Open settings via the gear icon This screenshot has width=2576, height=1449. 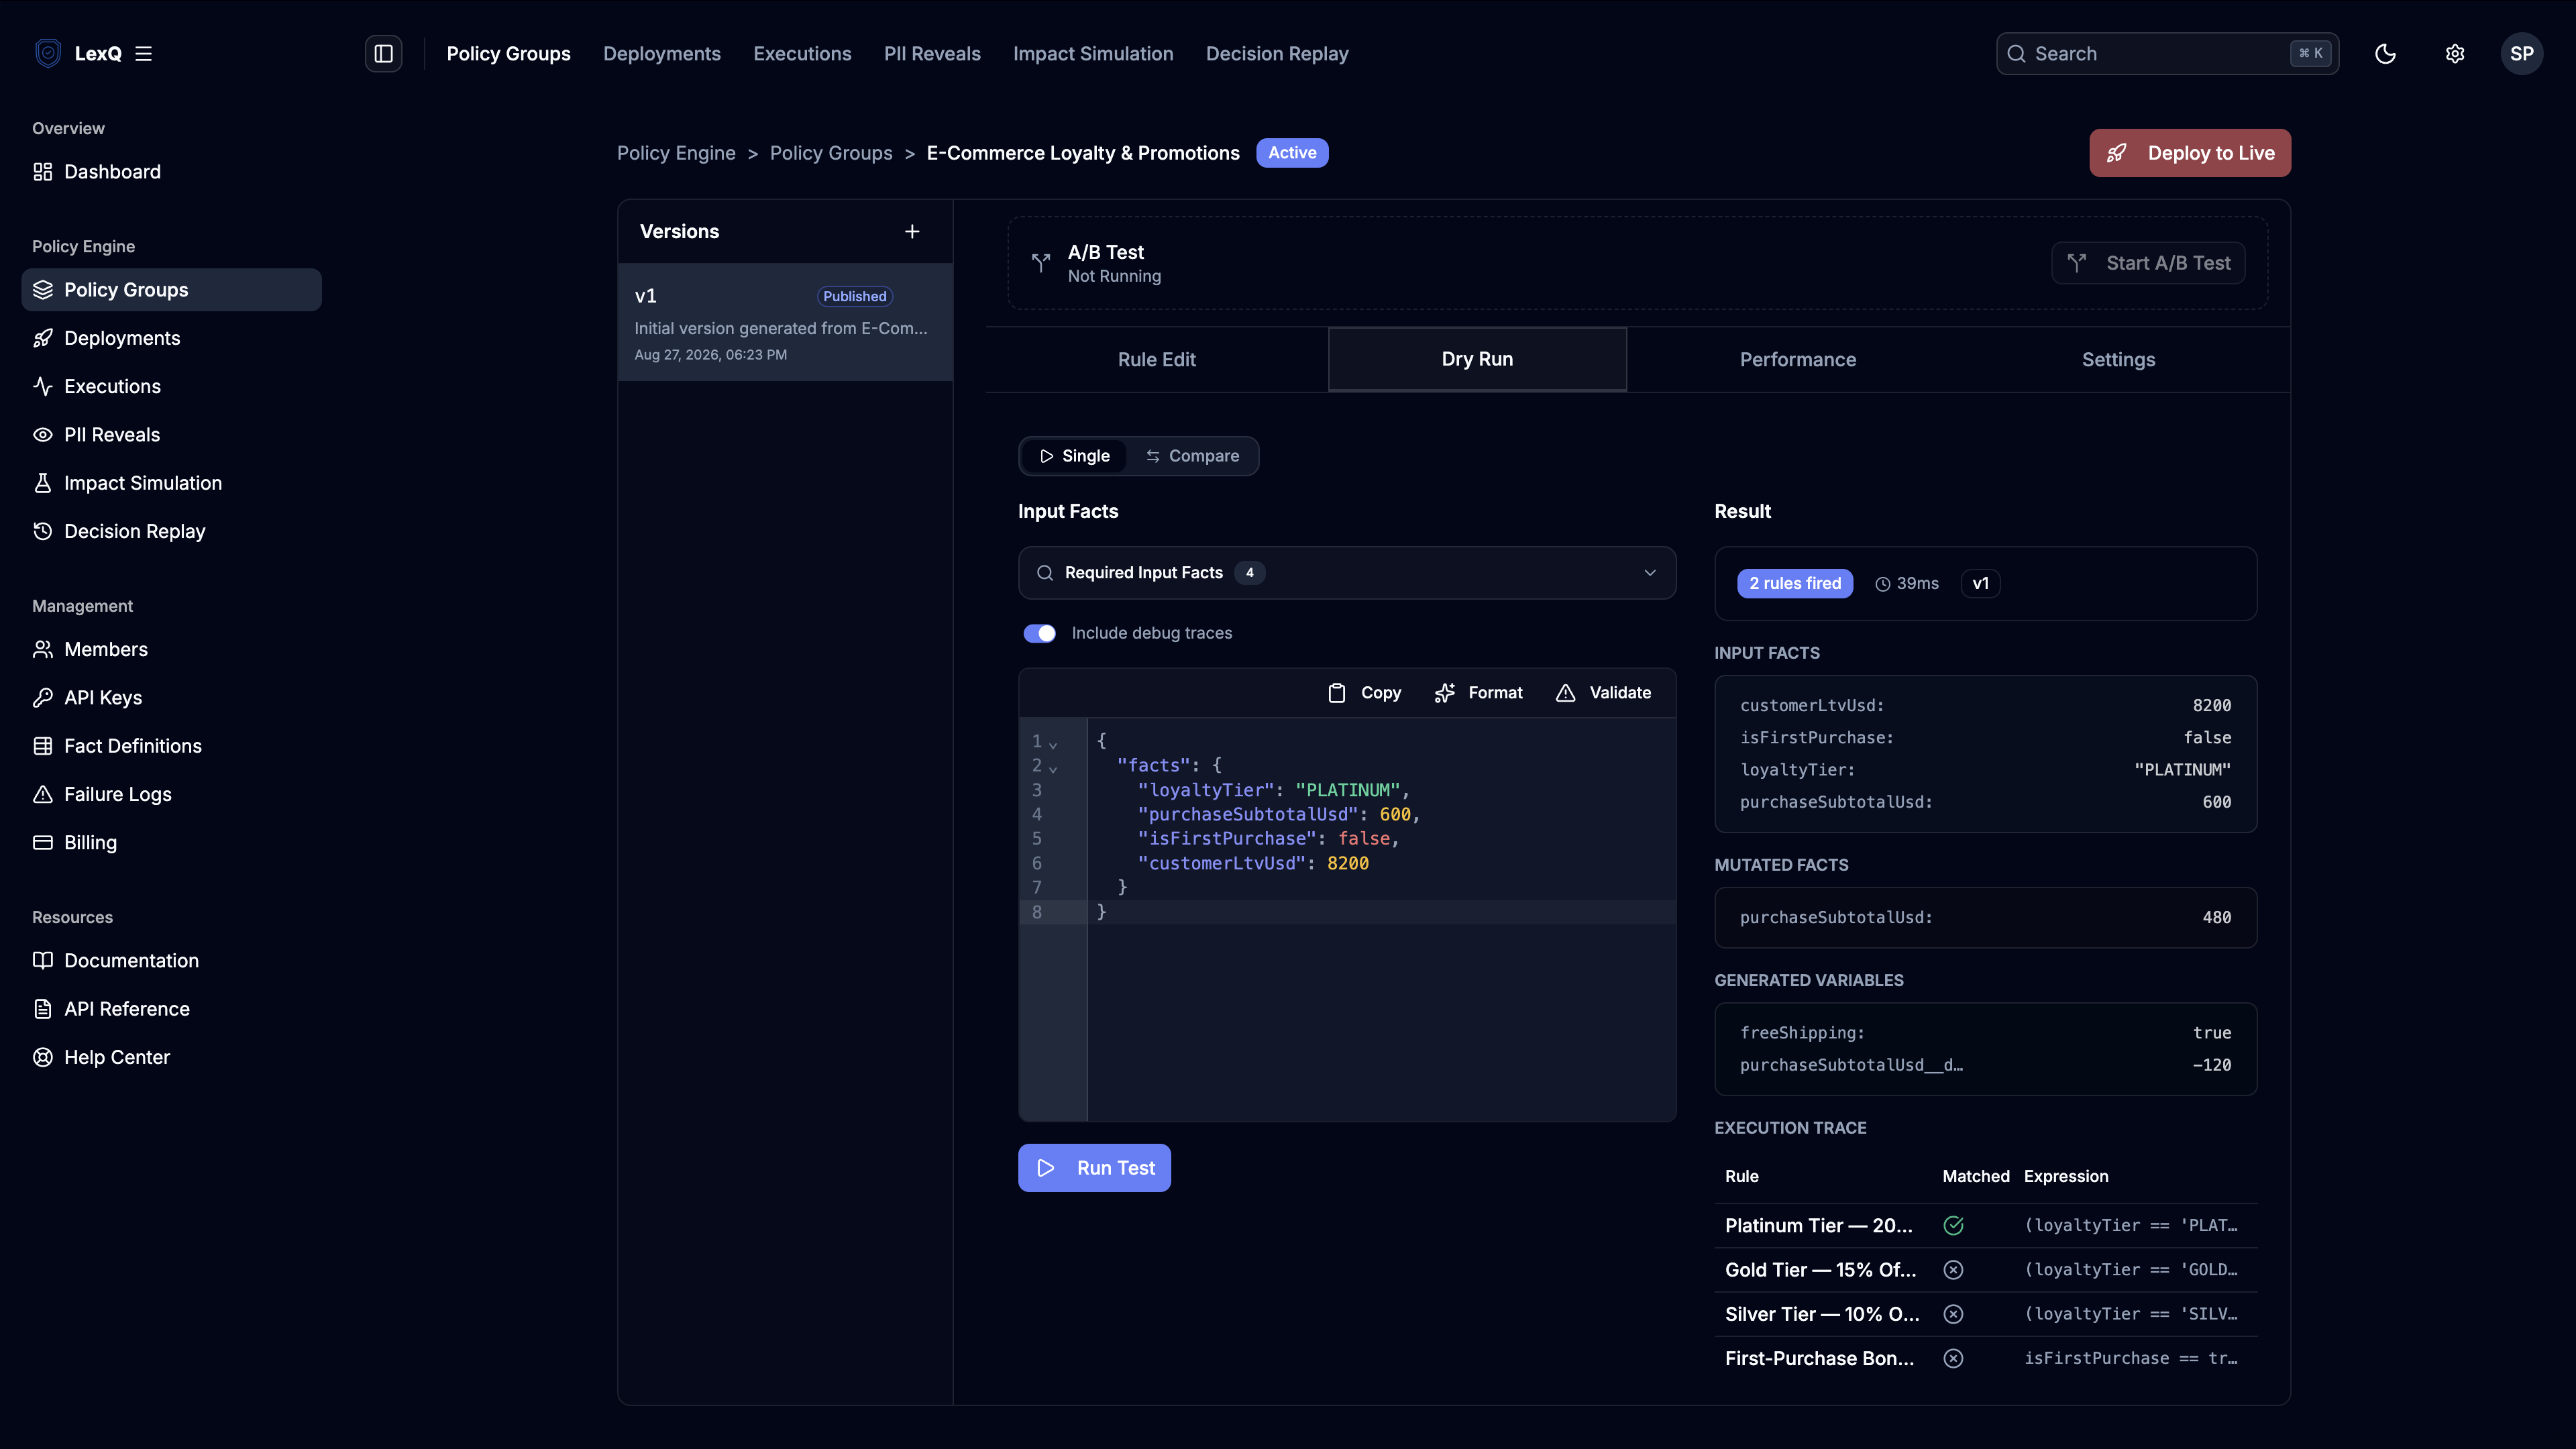pos(2455,54)
